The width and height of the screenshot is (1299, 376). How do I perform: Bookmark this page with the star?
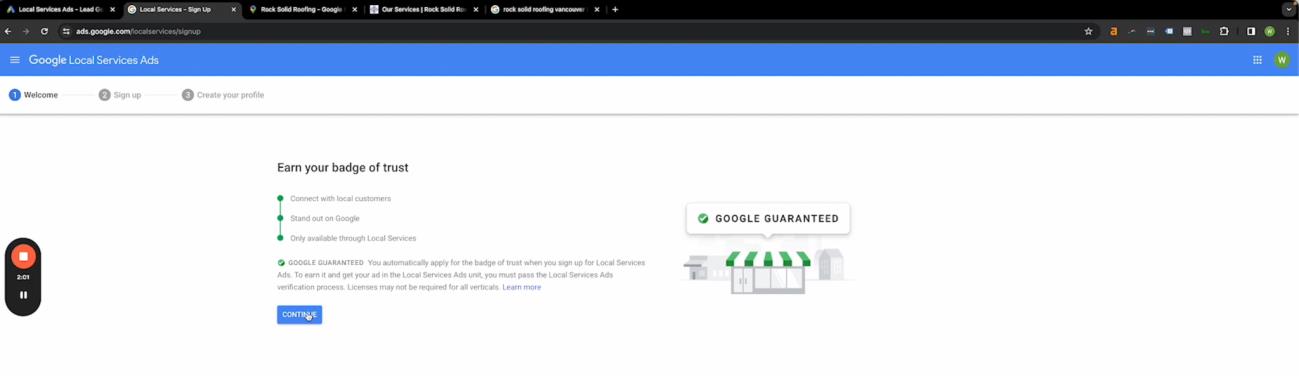click(x=1088, y=31)
